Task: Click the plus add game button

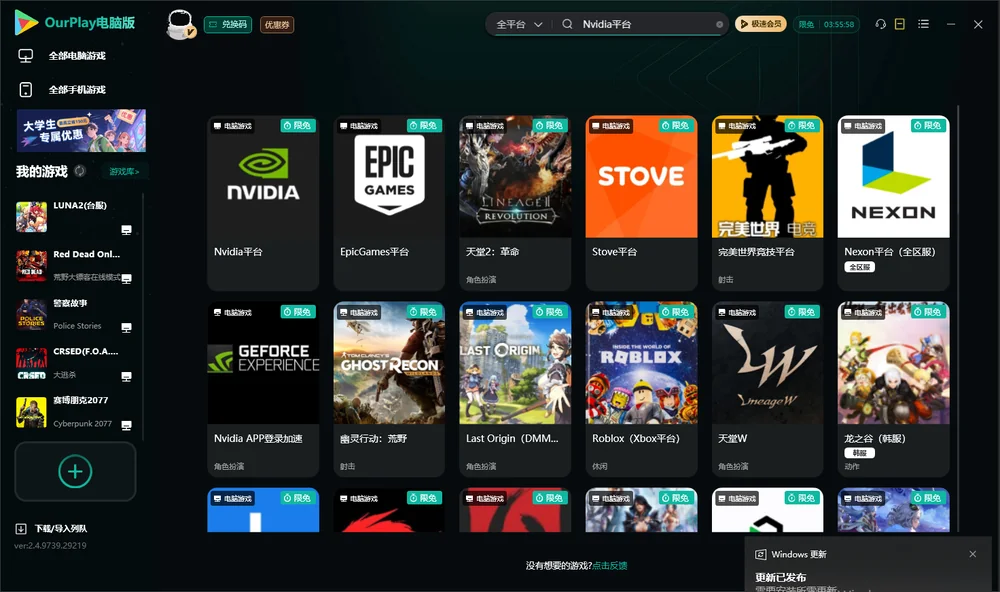Action: [x=75, y=471]
